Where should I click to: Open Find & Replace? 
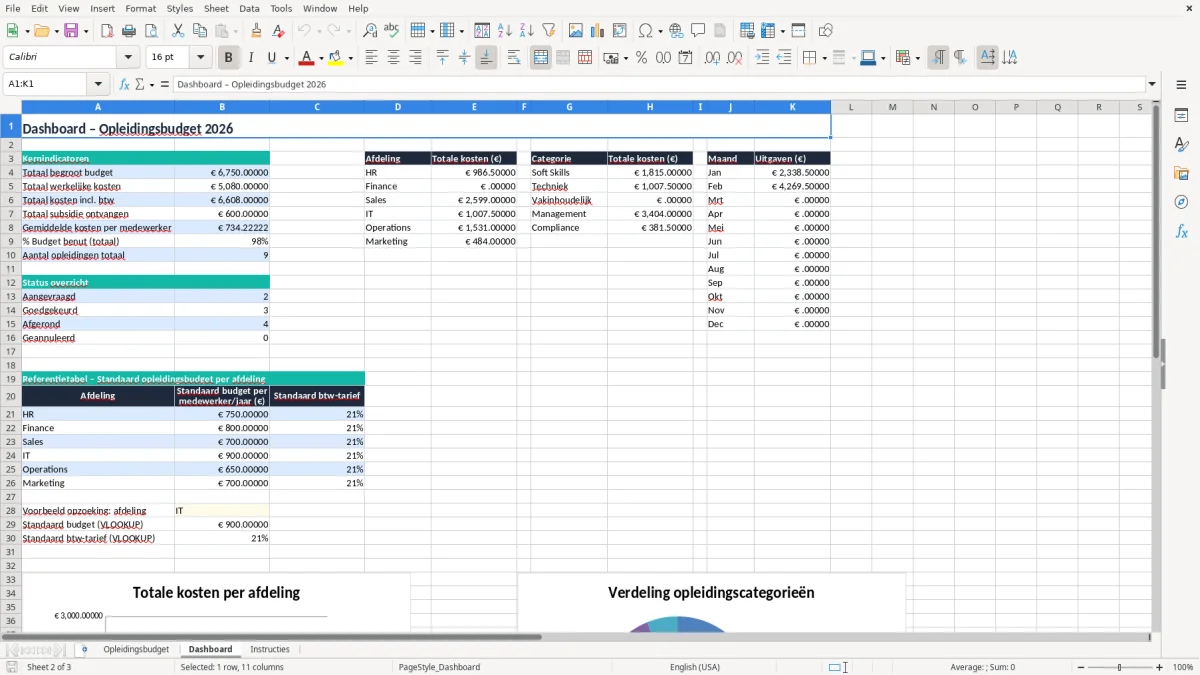pyautogui.click(x=370, y=31)
